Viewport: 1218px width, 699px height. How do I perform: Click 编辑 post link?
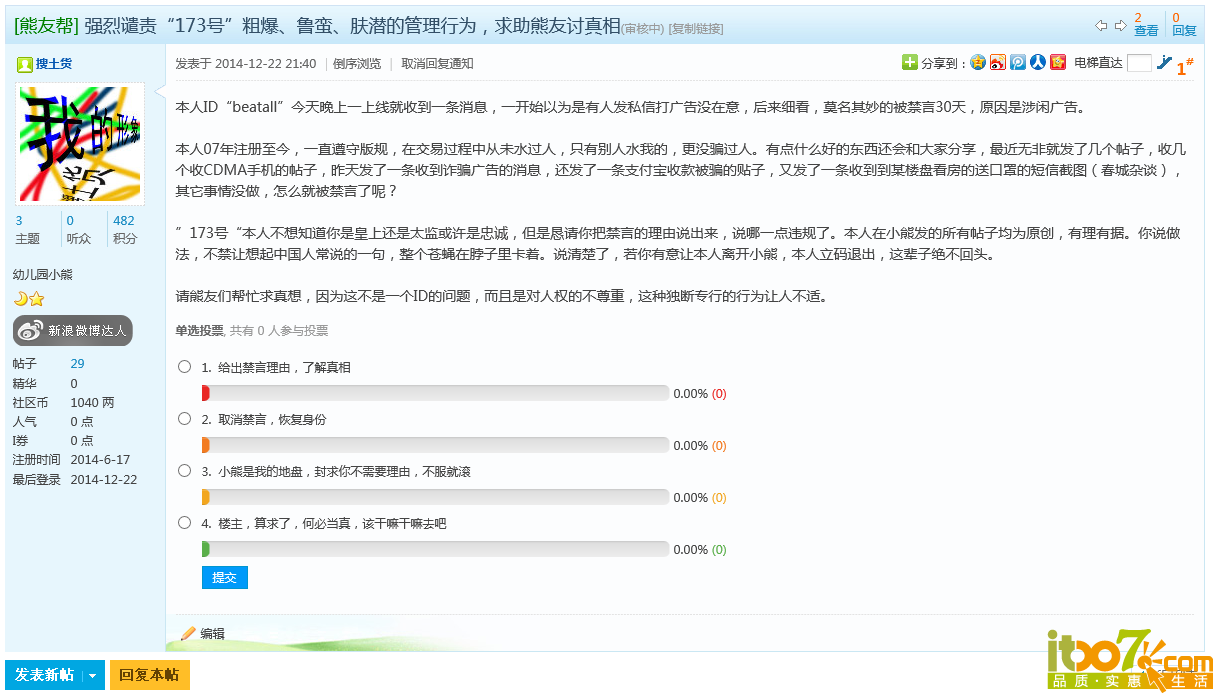(x=212, y=633)
